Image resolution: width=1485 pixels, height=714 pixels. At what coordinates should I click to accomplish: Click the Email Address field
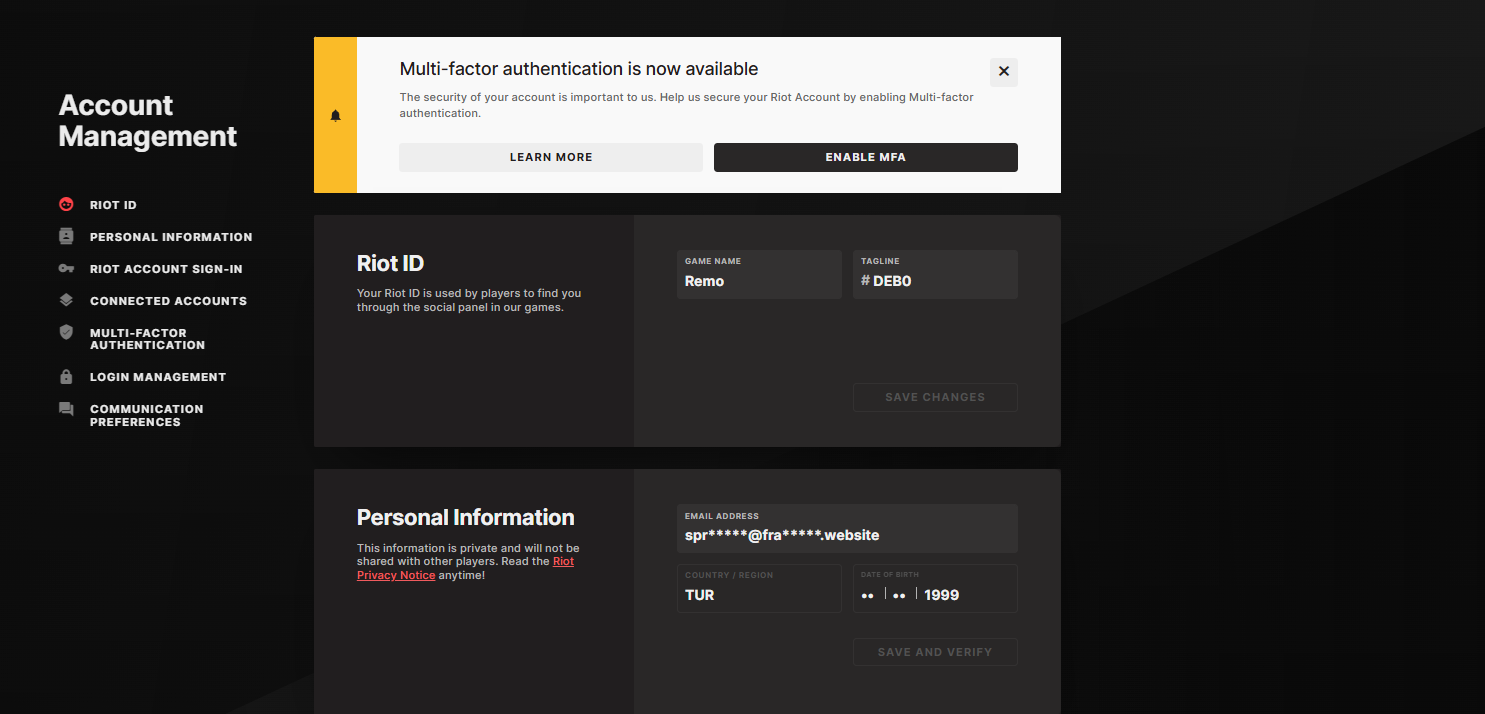click(847, 529)
